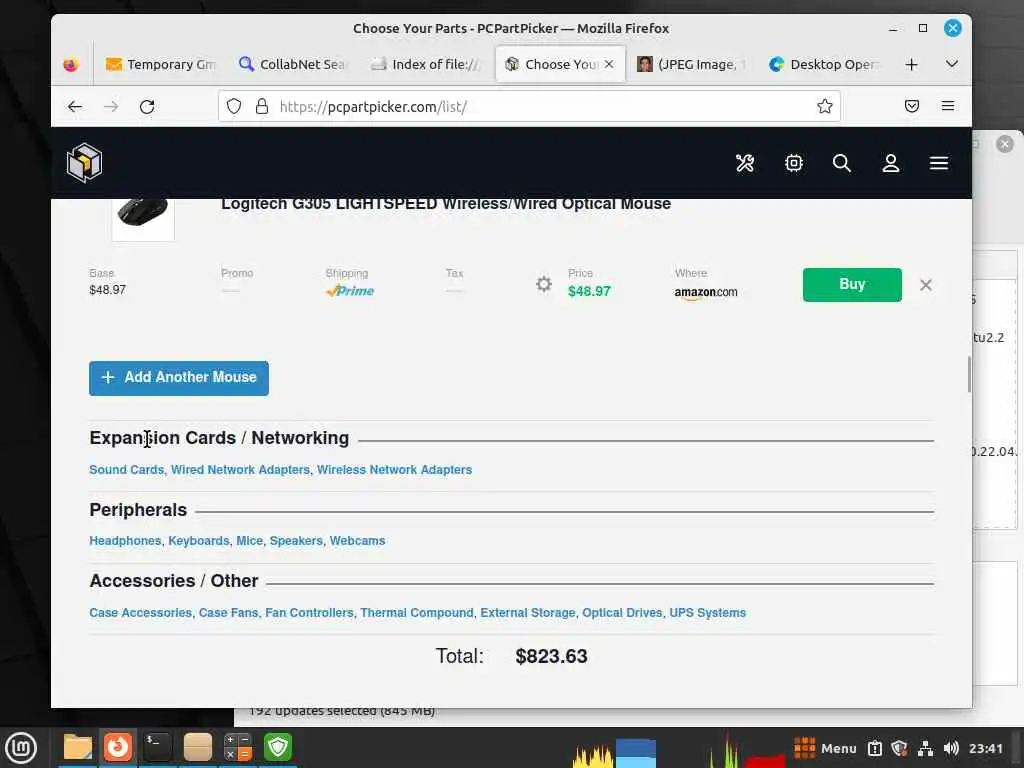
Task: Bookmark this page with the star
Action: 825,106
